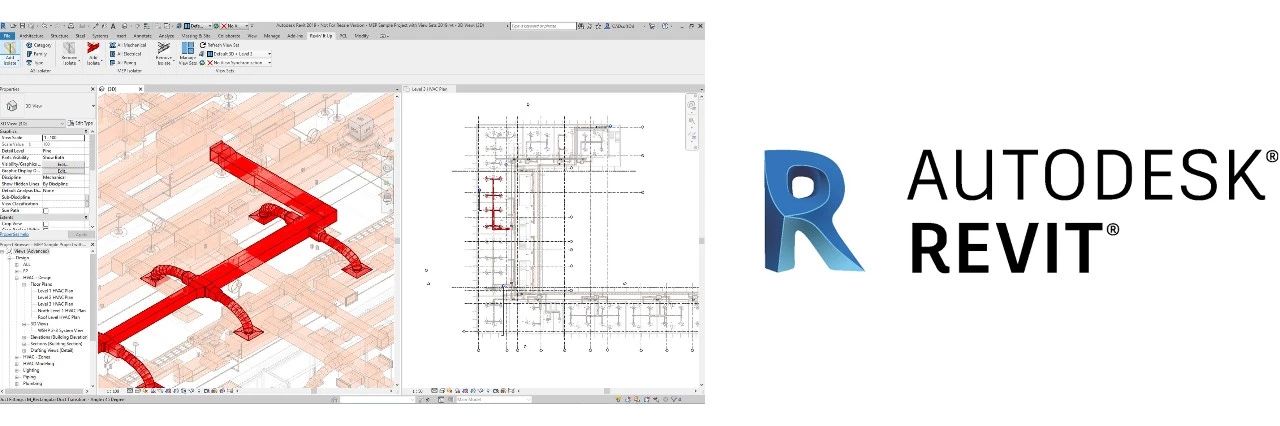Switch to the Architecture ribbon tab

click(x=31, y=36)
